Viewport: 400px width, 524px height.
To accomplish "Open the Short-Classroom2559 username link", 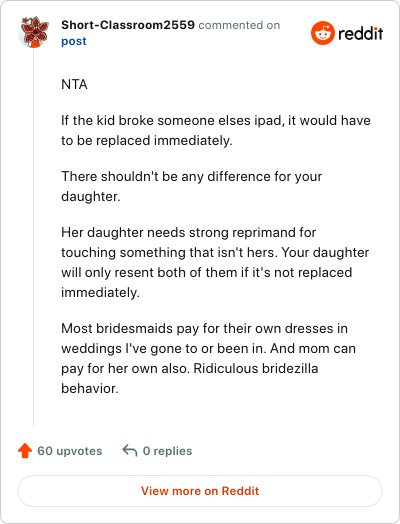I will pyautogui.click(x=128, y=25).
